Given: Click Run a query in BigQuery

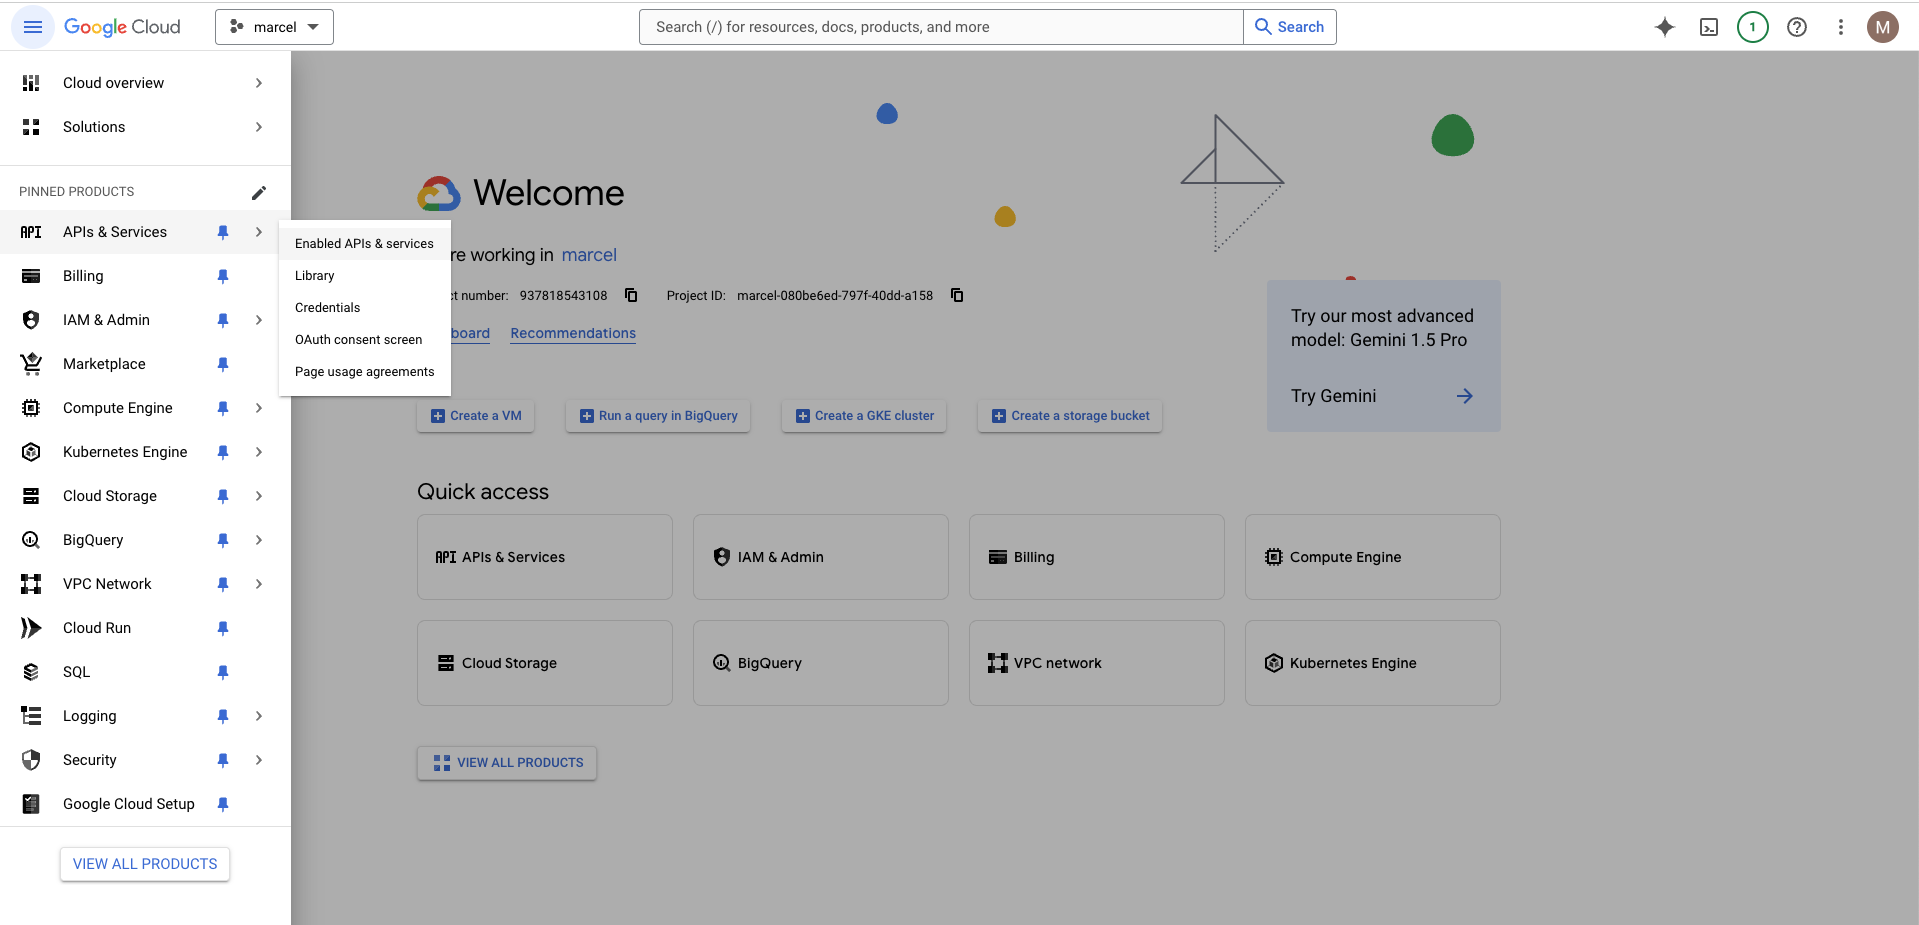Looking at the screenshot, I should point(658,416).
